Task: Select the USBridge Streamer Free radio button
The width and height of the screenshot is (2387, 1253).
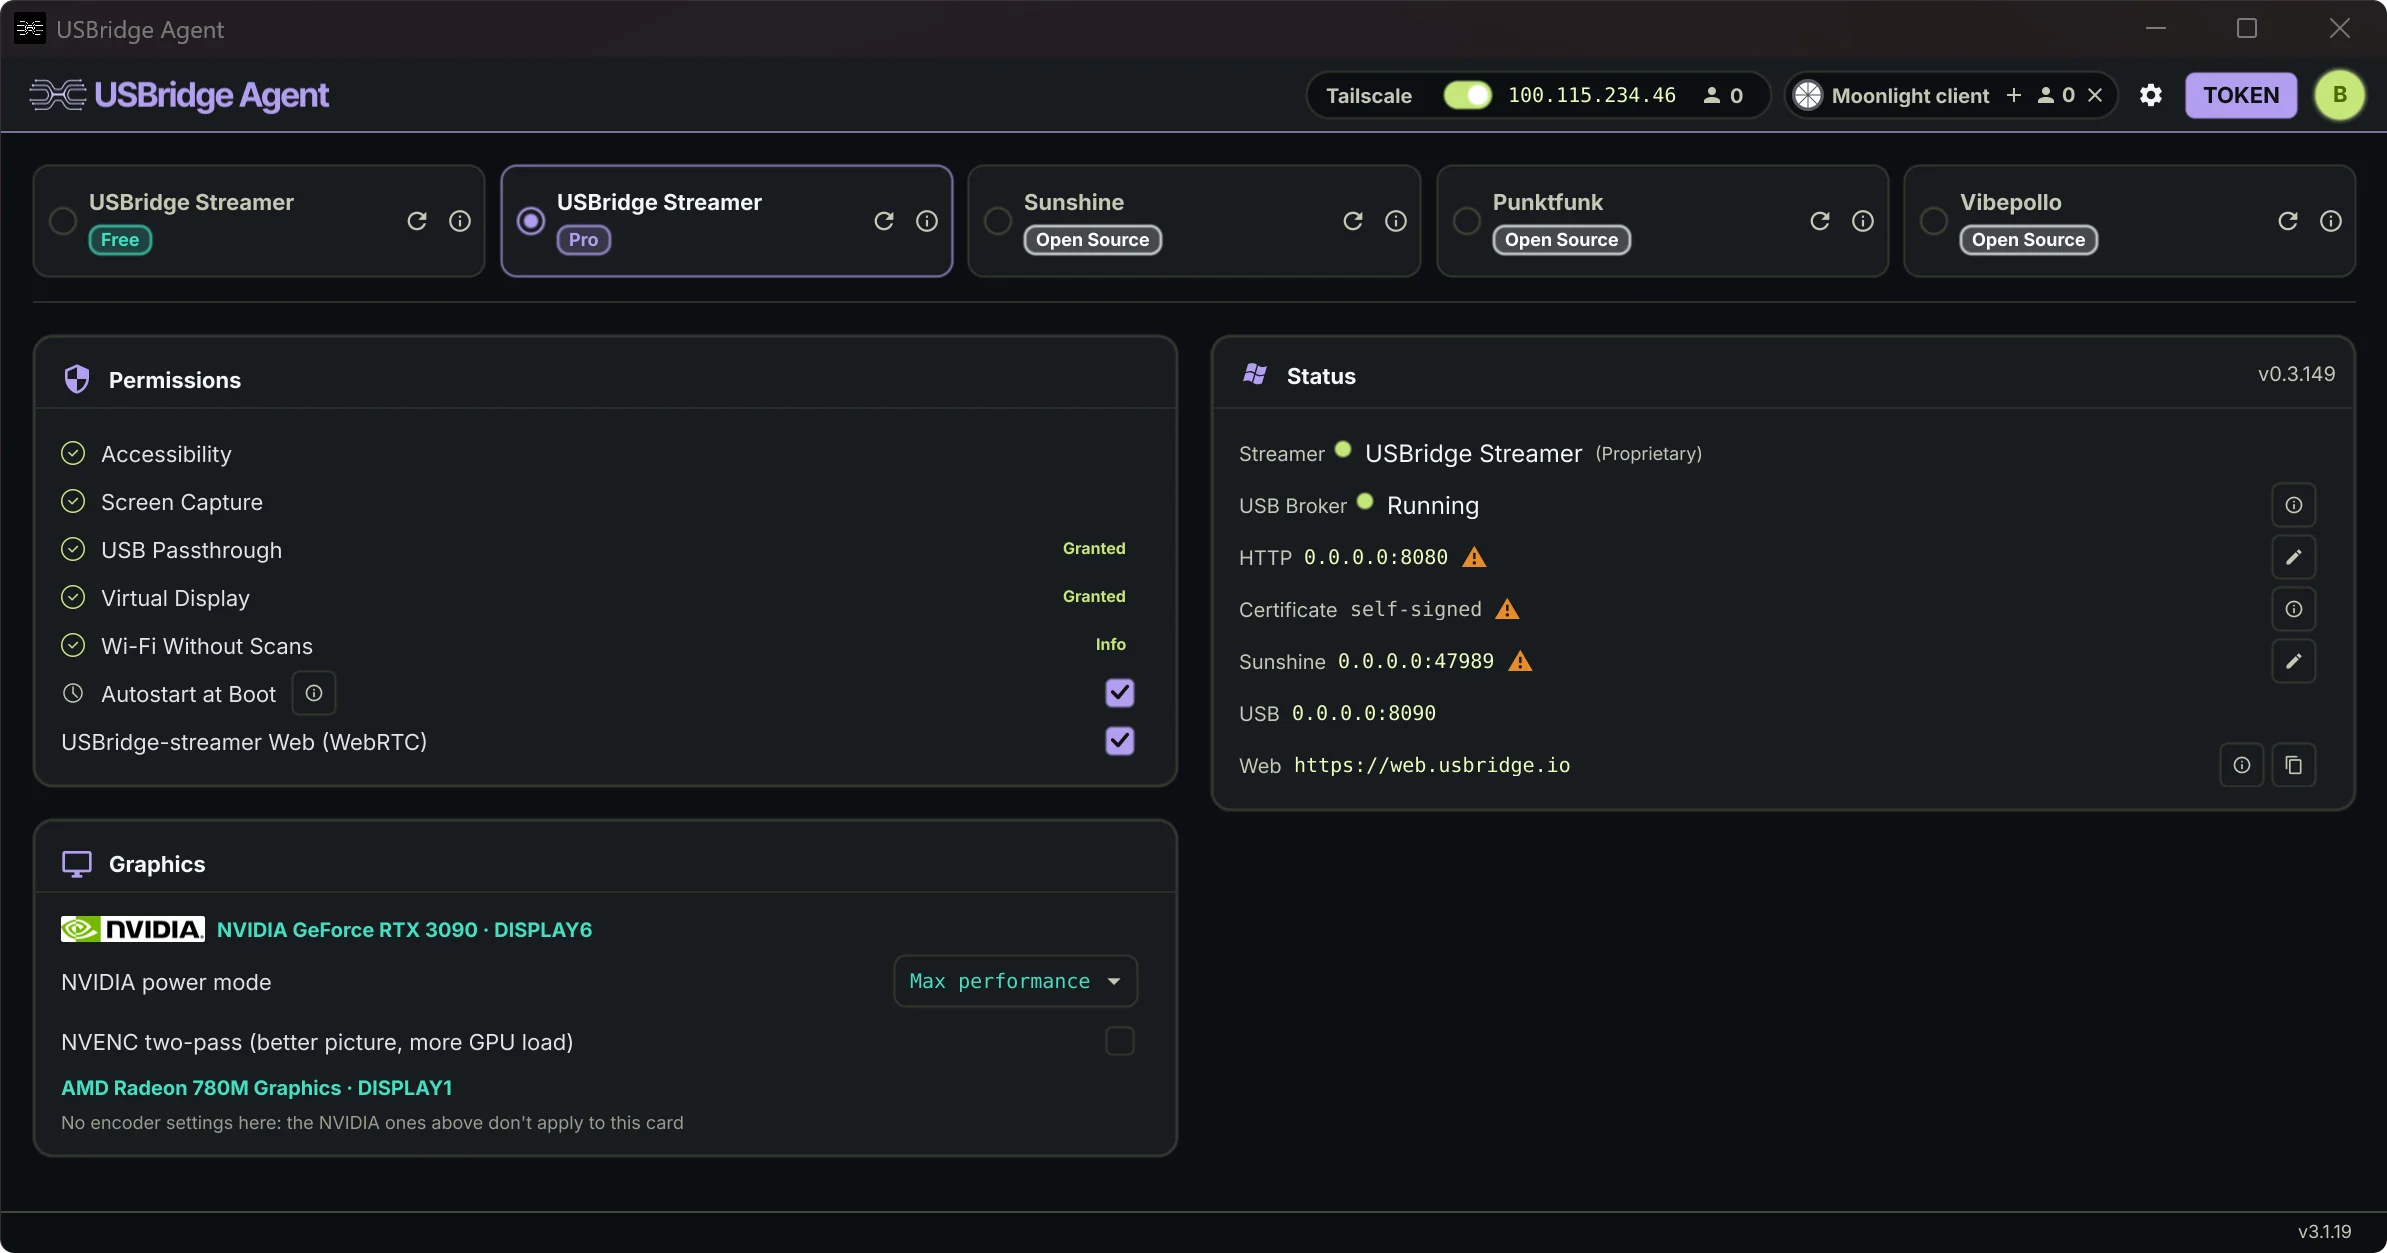Action: (x=63, y=221)
